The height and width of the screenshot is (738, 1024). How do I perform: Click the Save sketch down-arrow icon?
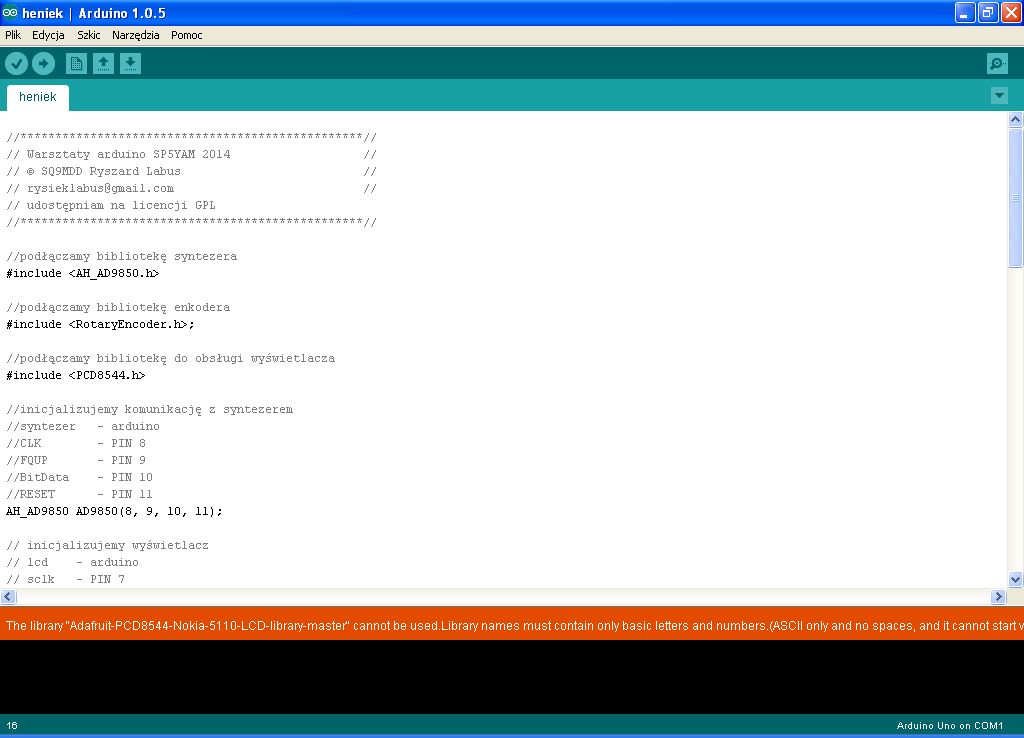(130, 64)
